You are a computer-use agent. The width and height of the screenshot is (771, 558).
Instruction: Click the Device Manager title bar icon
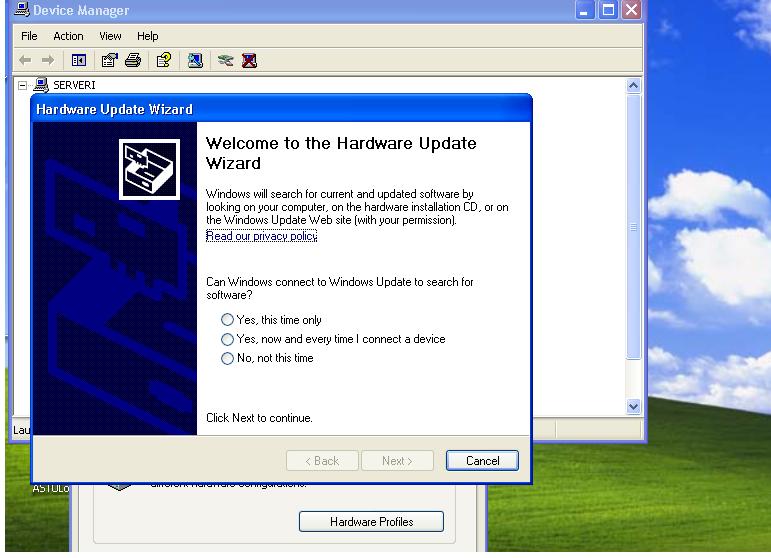pyautogui.click(x=22, y=9)
